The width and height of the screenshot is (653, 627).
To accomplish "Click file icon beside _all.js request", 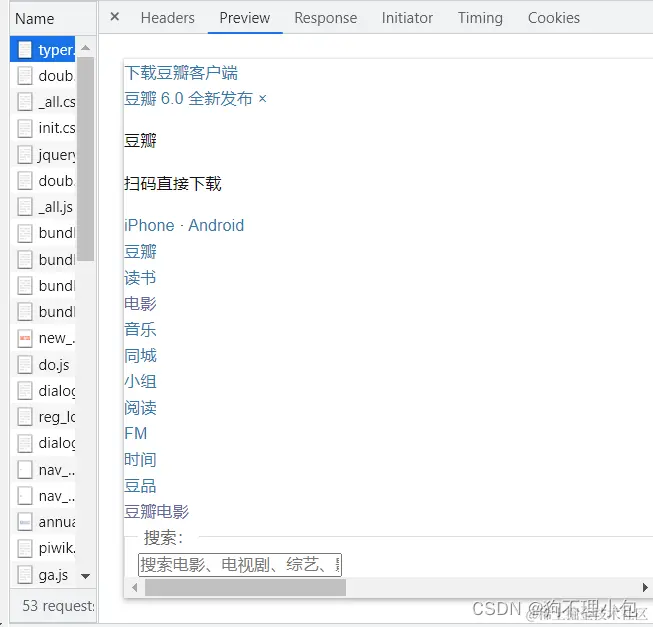I will click(x=25, y=207).
